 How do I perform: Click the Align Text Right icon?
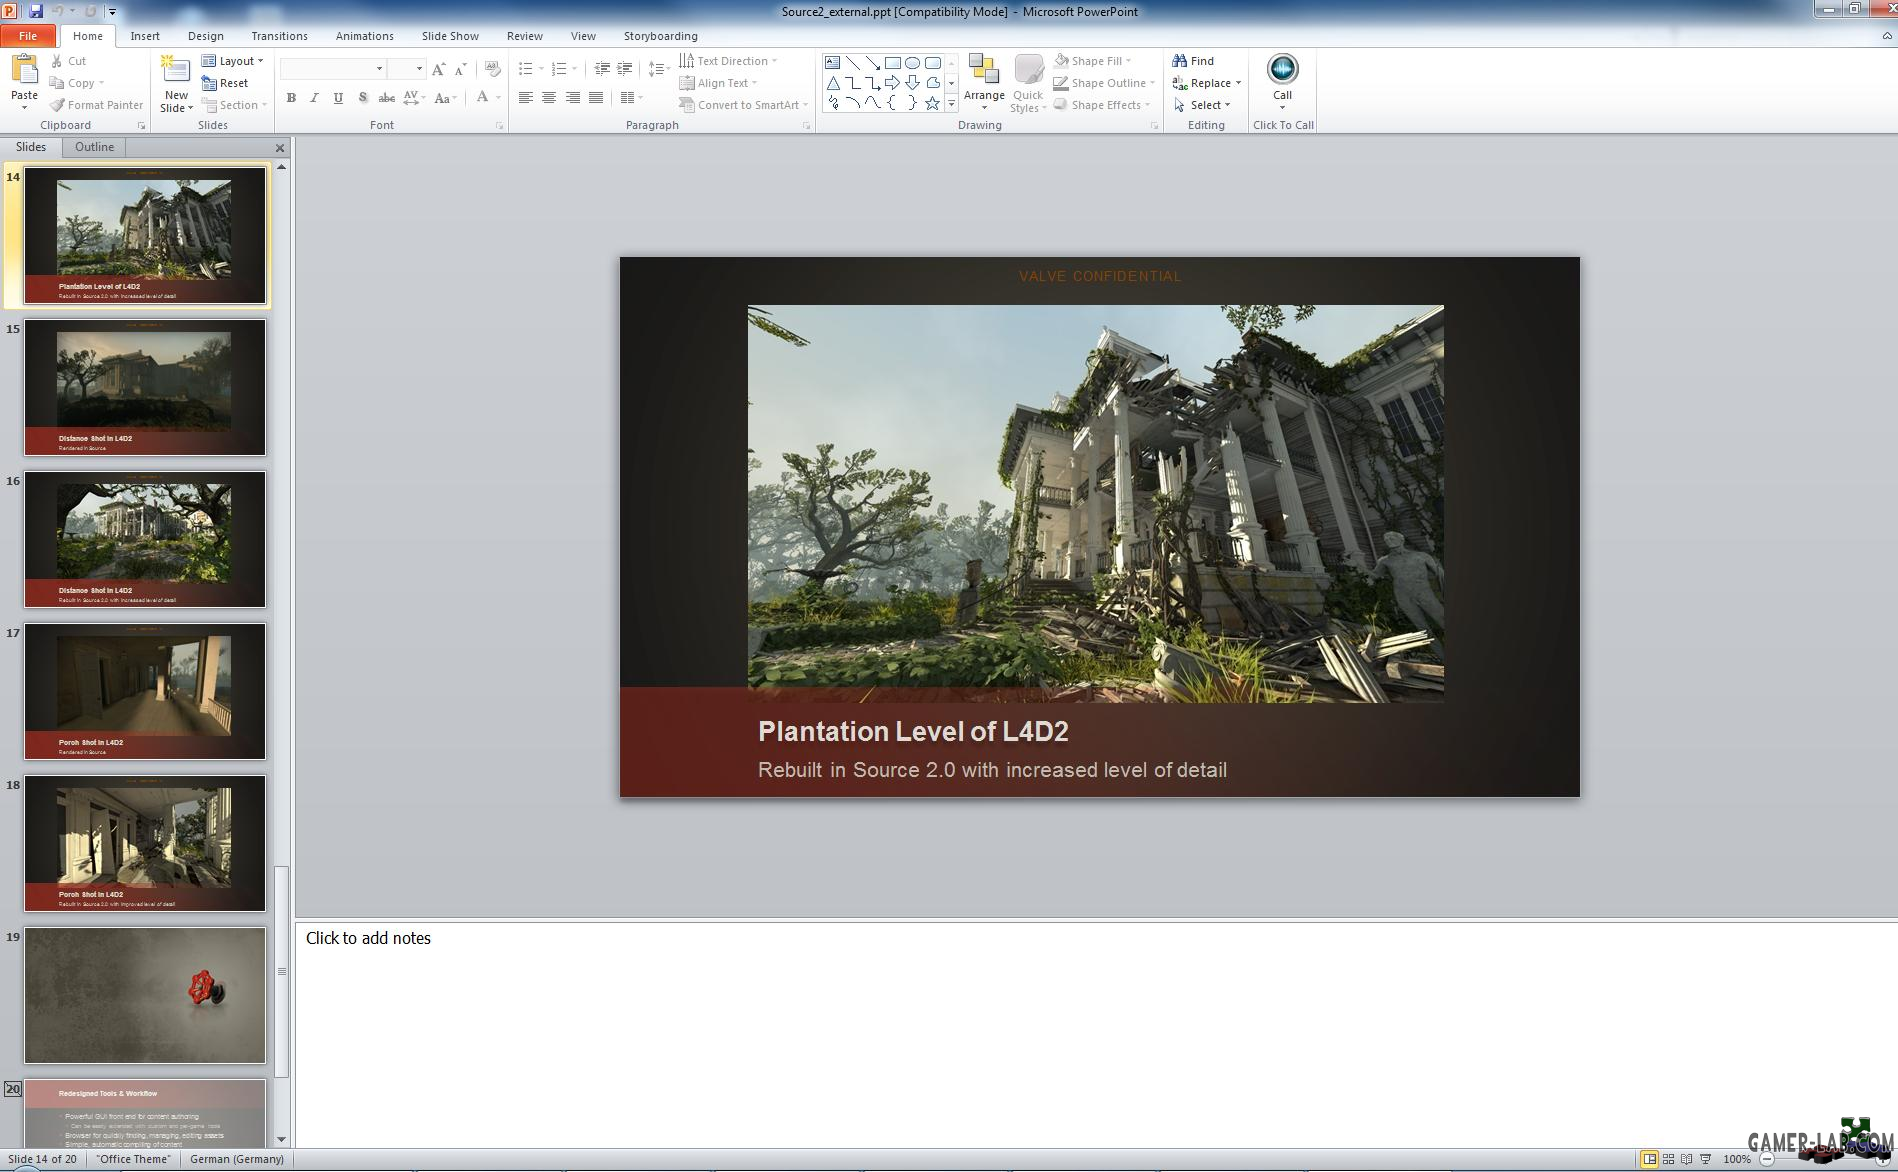[573, 98]
